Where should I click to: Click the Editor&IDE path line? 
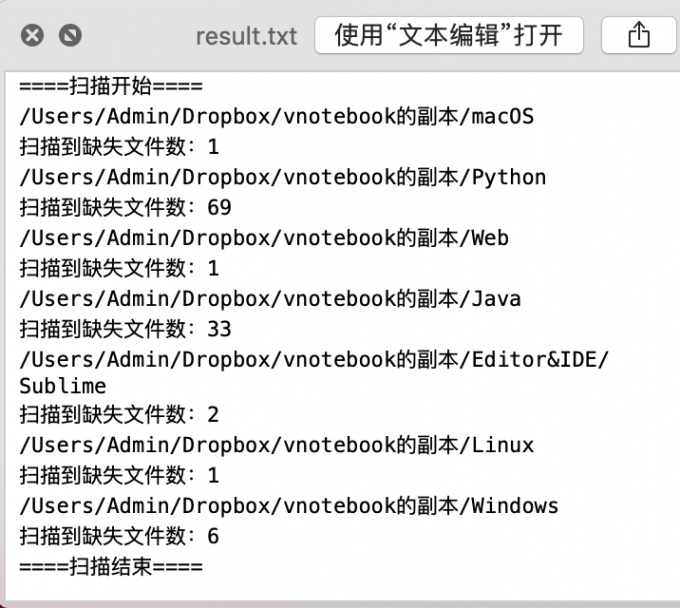click(x=314, y=360)
